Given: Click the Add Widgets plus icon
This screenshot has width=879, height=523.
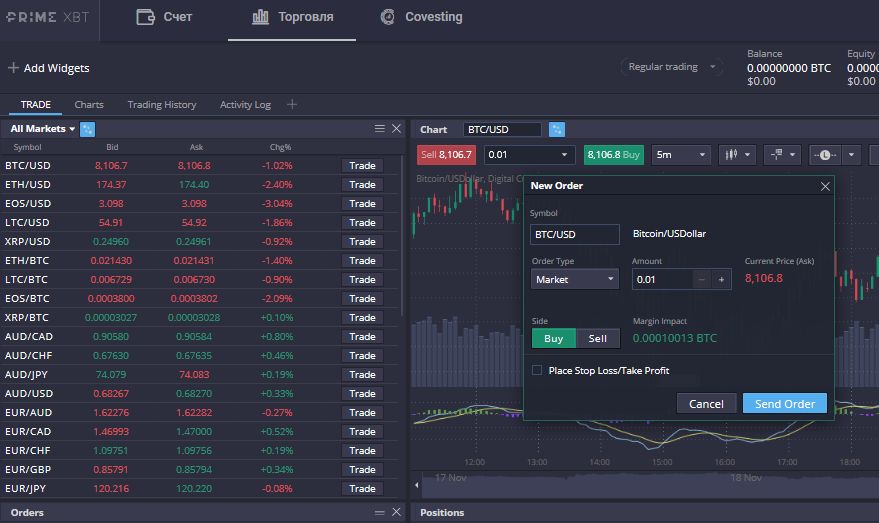Looking at the screenshot, I should click(13, 68).
